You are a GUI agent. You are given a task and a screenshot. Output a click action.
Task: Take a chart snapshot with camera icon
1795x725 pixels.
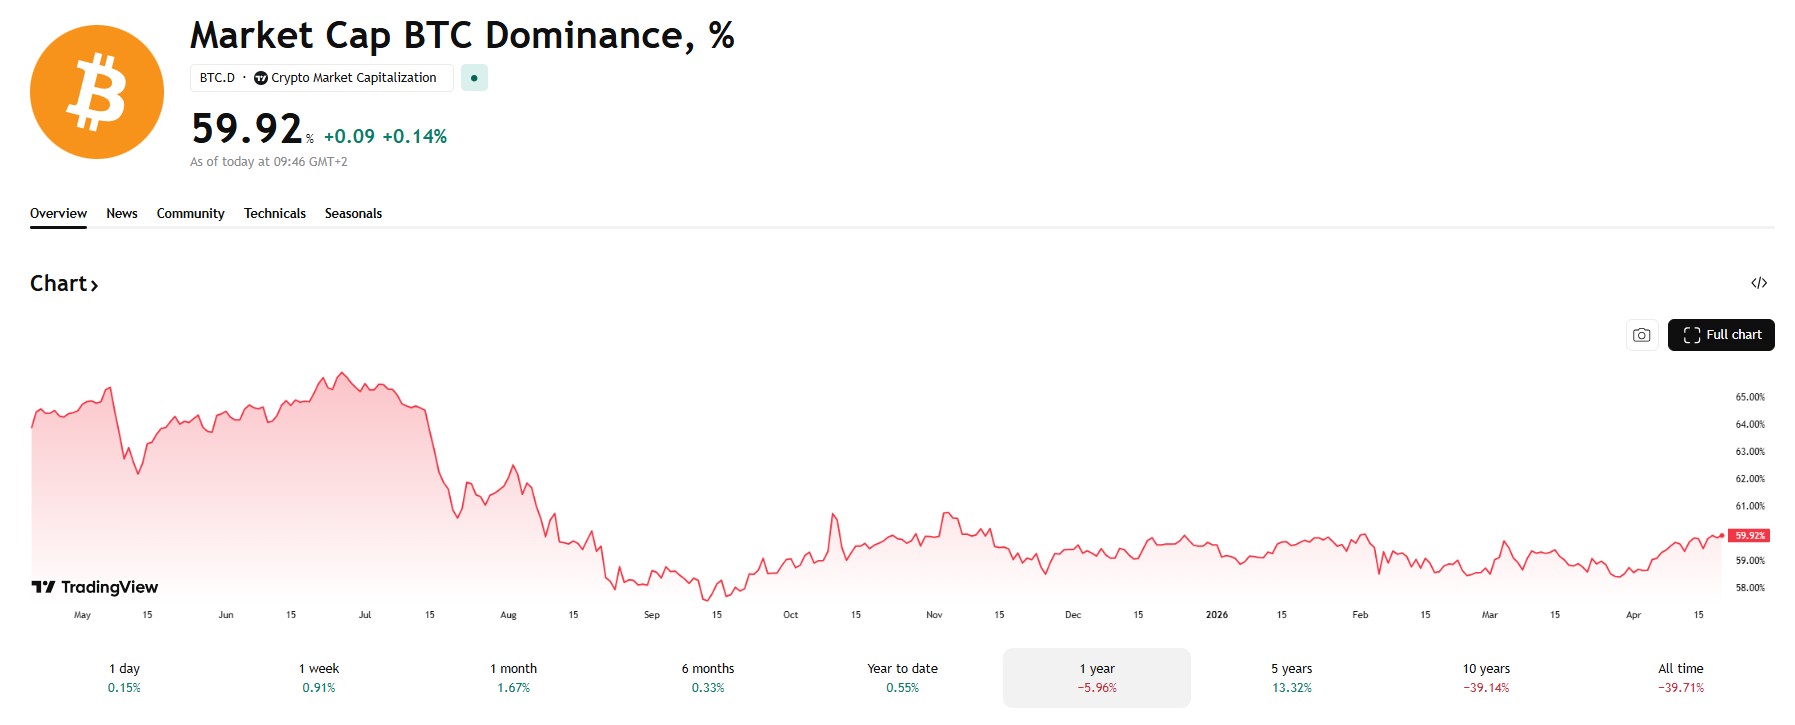[x=1642, y=335]
